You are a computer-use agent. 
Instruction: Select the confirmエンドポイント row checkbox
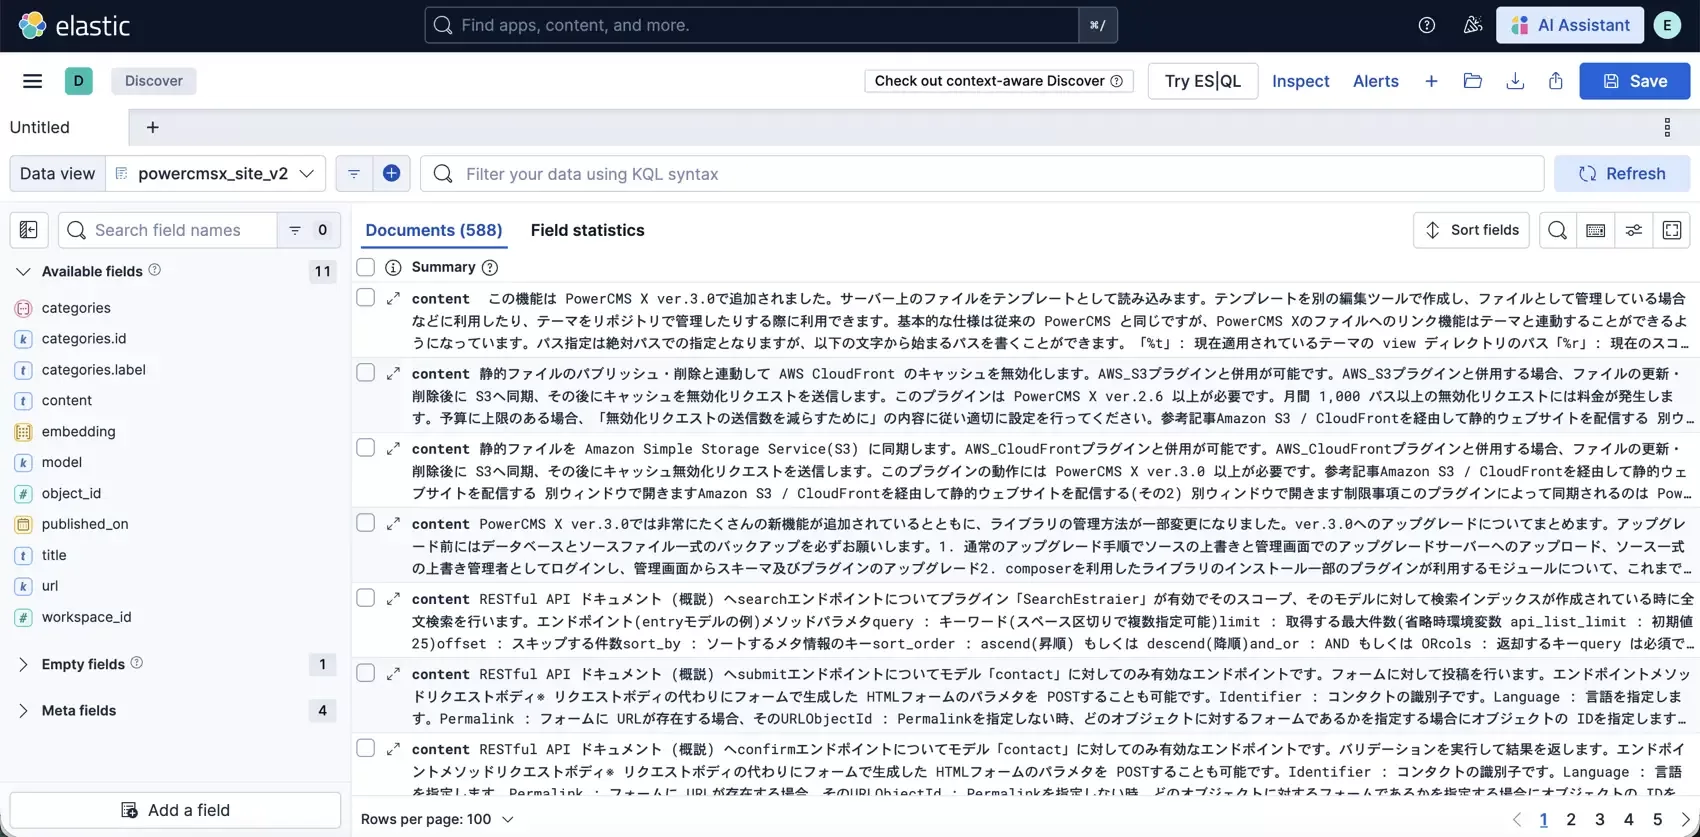[x=366, y=747]
